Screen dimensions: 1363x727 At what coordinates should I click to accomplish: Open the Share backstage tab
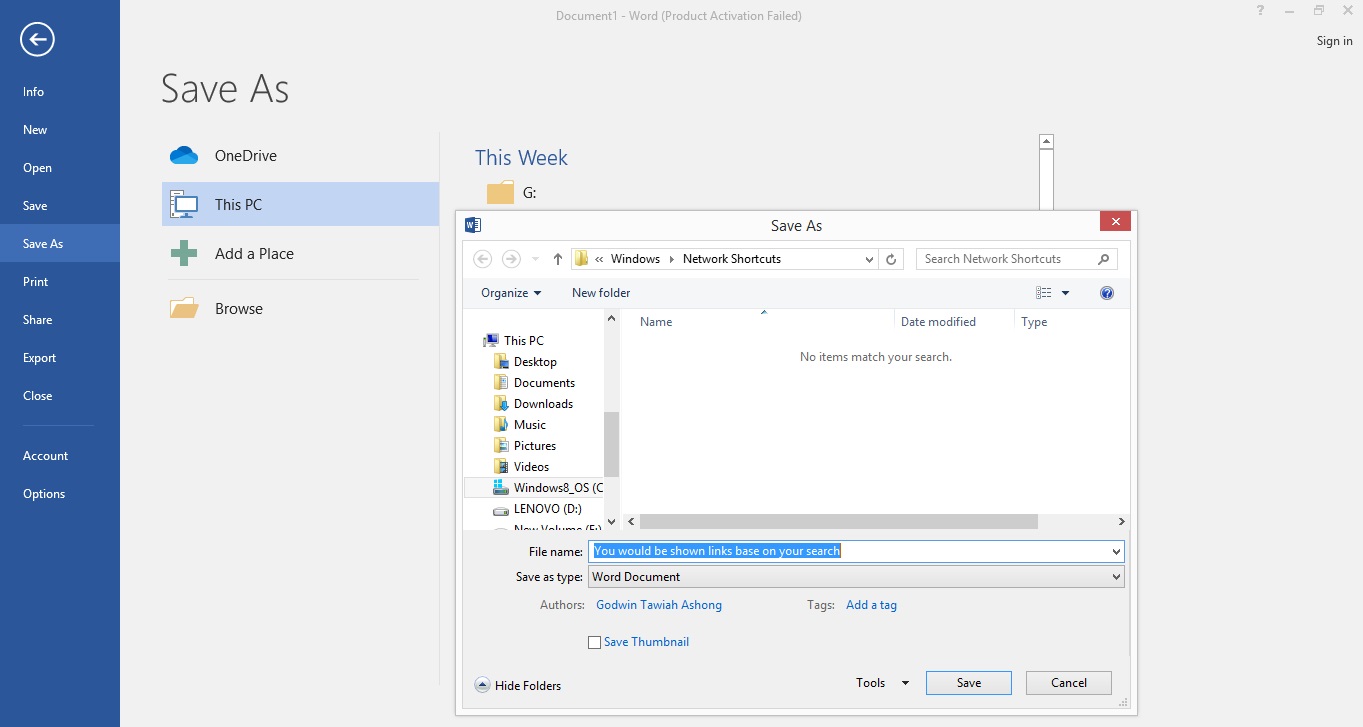pos(60,320)
